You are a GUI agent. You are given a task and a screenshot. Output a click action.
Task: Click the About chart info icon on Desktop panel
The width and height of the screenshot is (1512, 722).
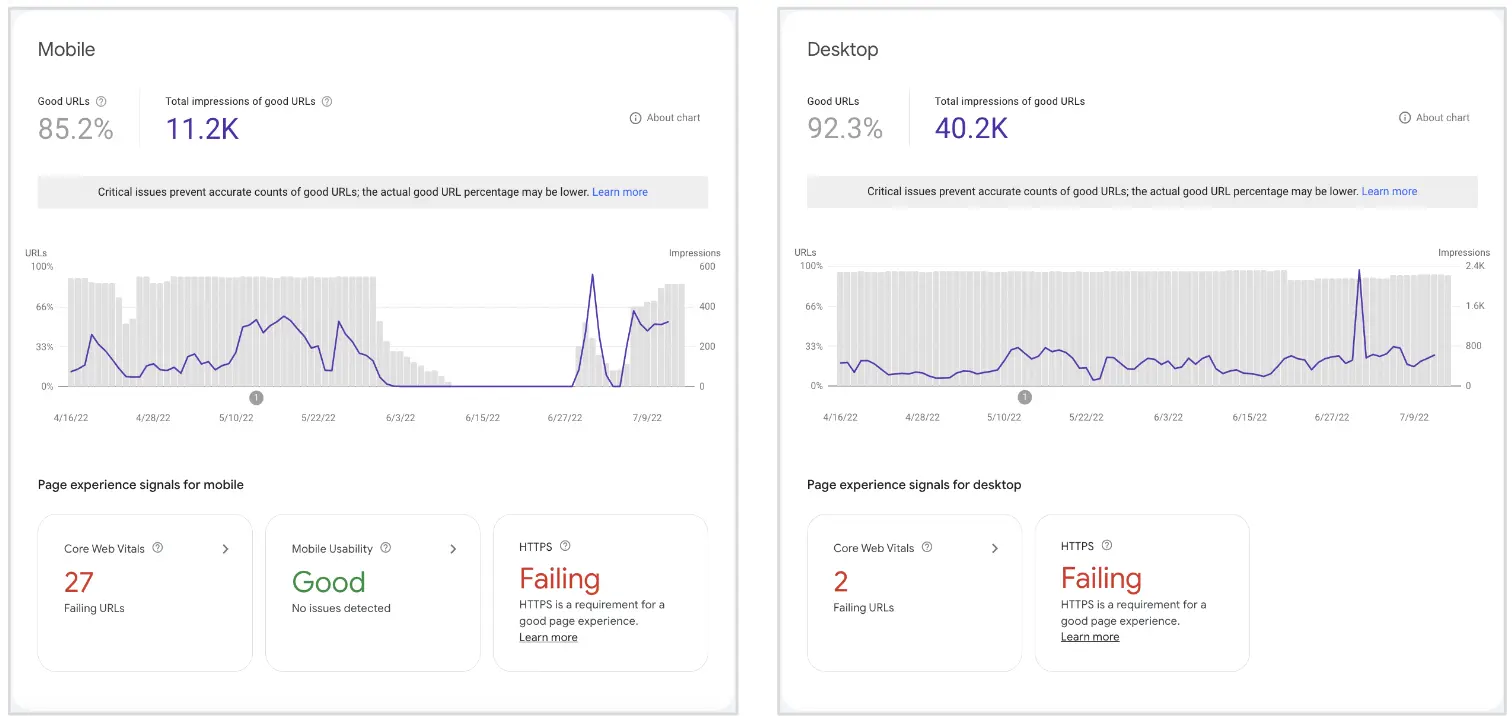(x=1405, y=117)
